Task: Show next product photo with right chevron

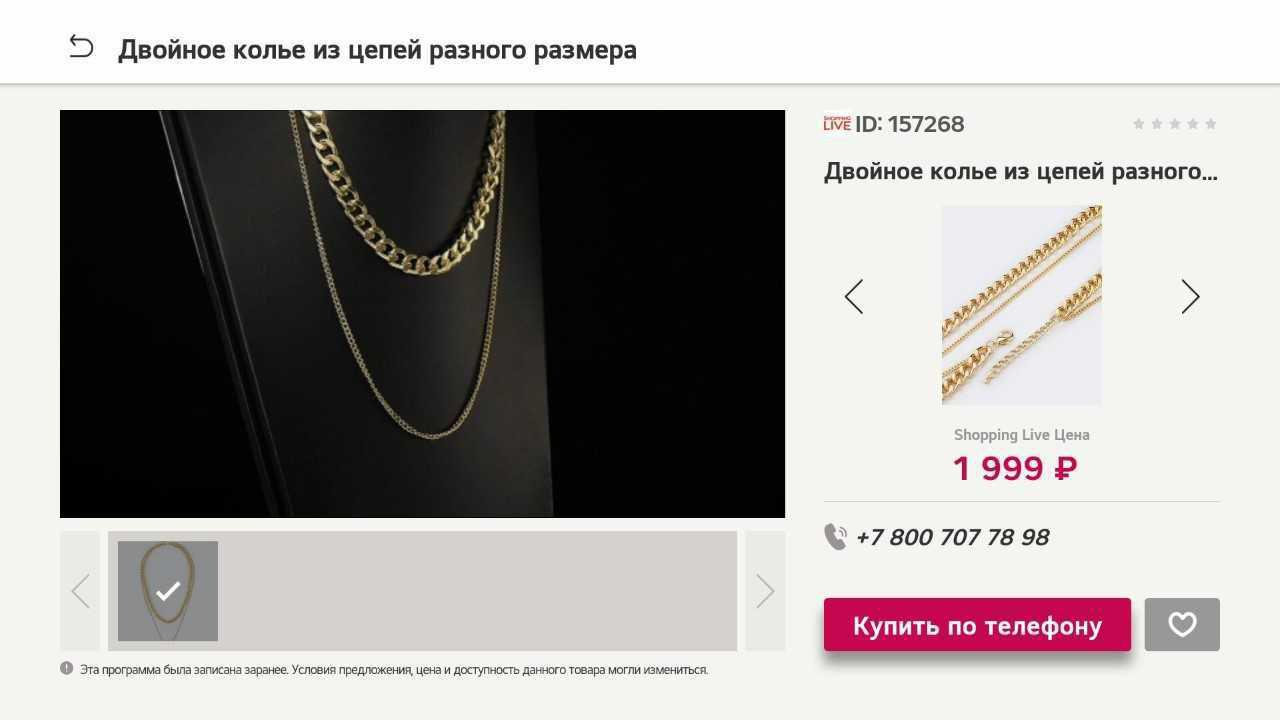Action: click(x=1190, y=297)
